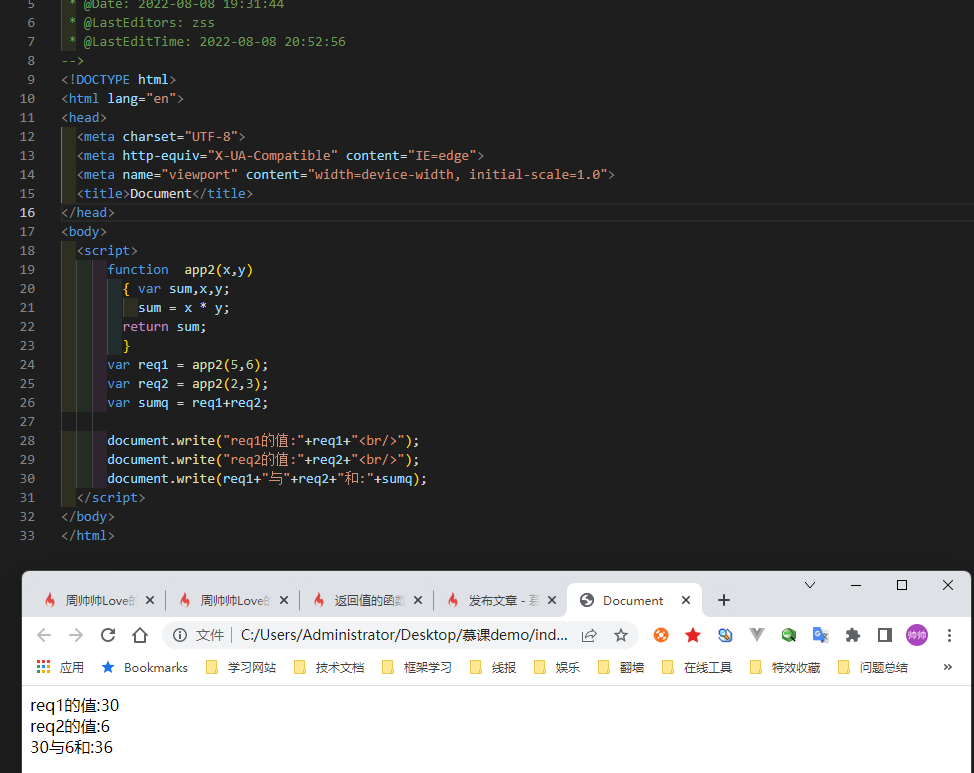Open a new tab with the plus button
The width and height of the screenshot is (974, 773).
[x=724, y=600]
